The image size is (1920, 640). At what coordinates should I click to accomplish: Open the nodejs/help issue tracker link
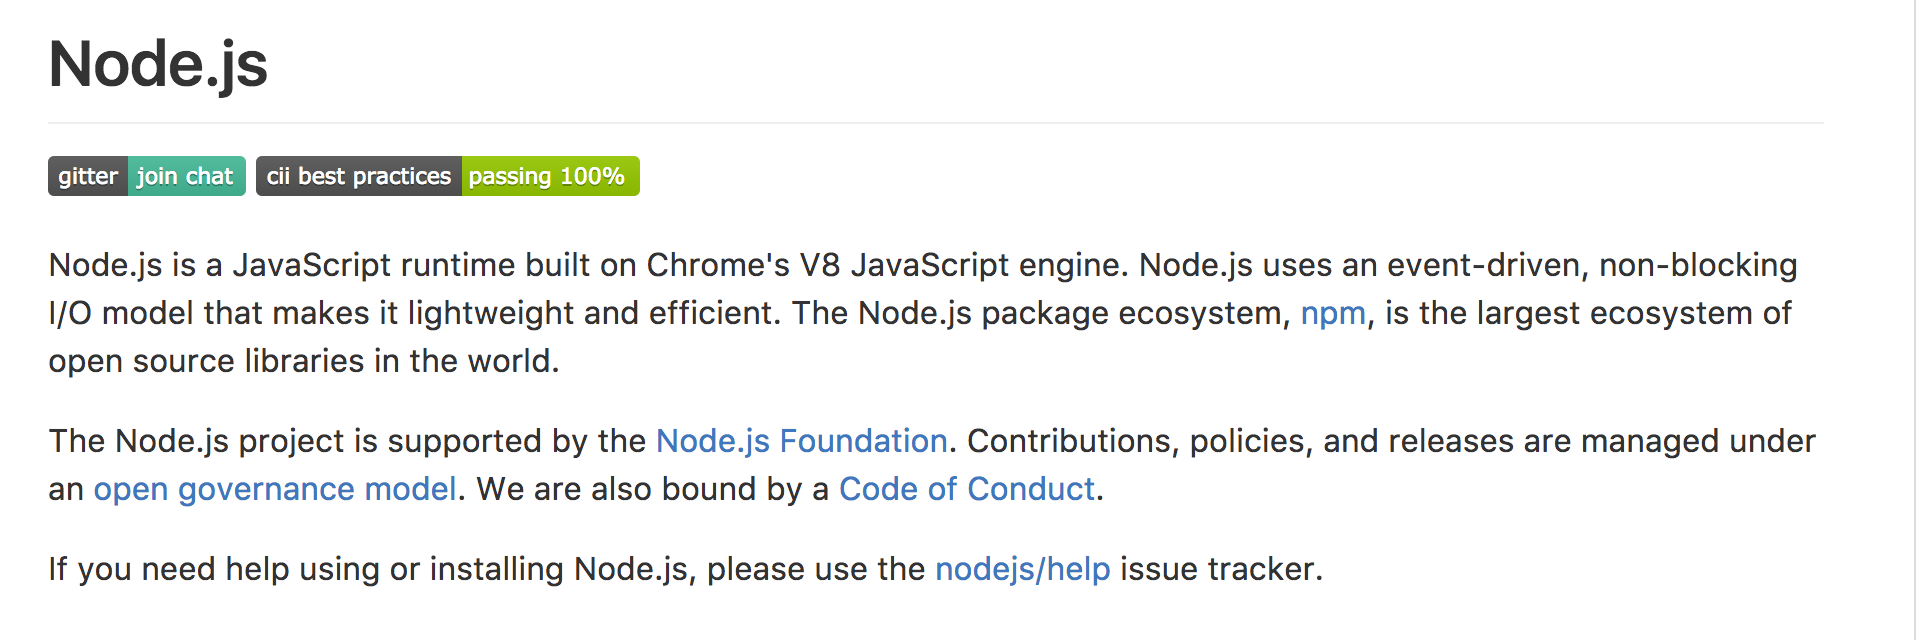click(x=1022, y=570)
